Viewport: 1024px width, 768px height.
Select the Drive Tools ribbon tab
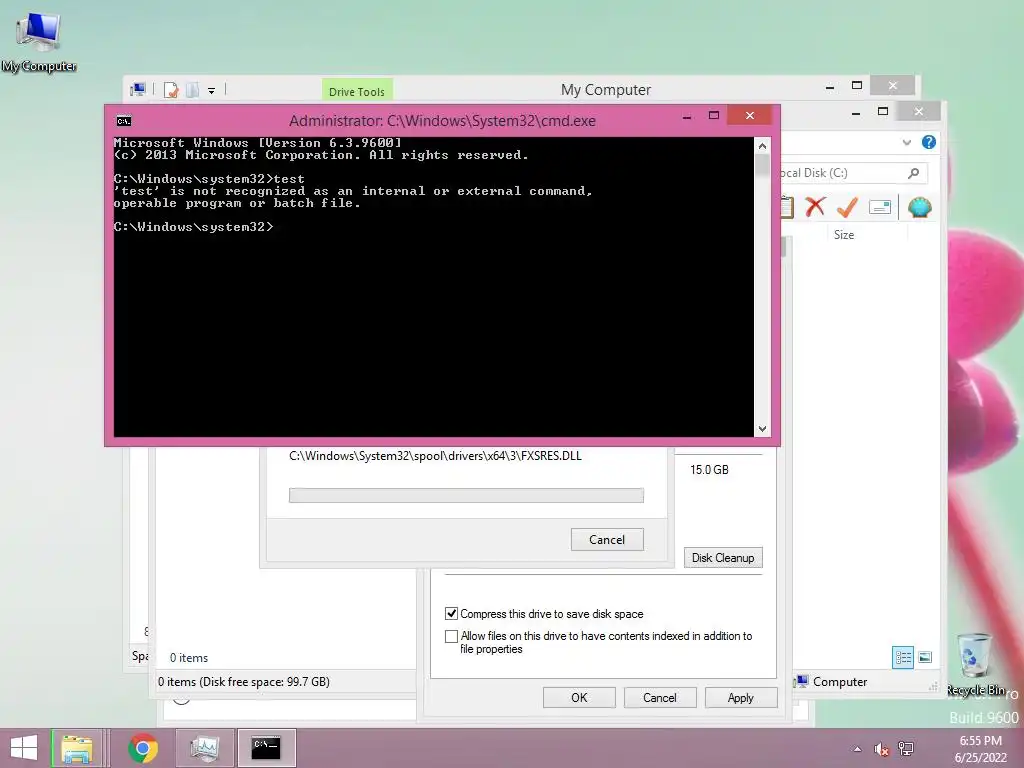tap(357, 91)
